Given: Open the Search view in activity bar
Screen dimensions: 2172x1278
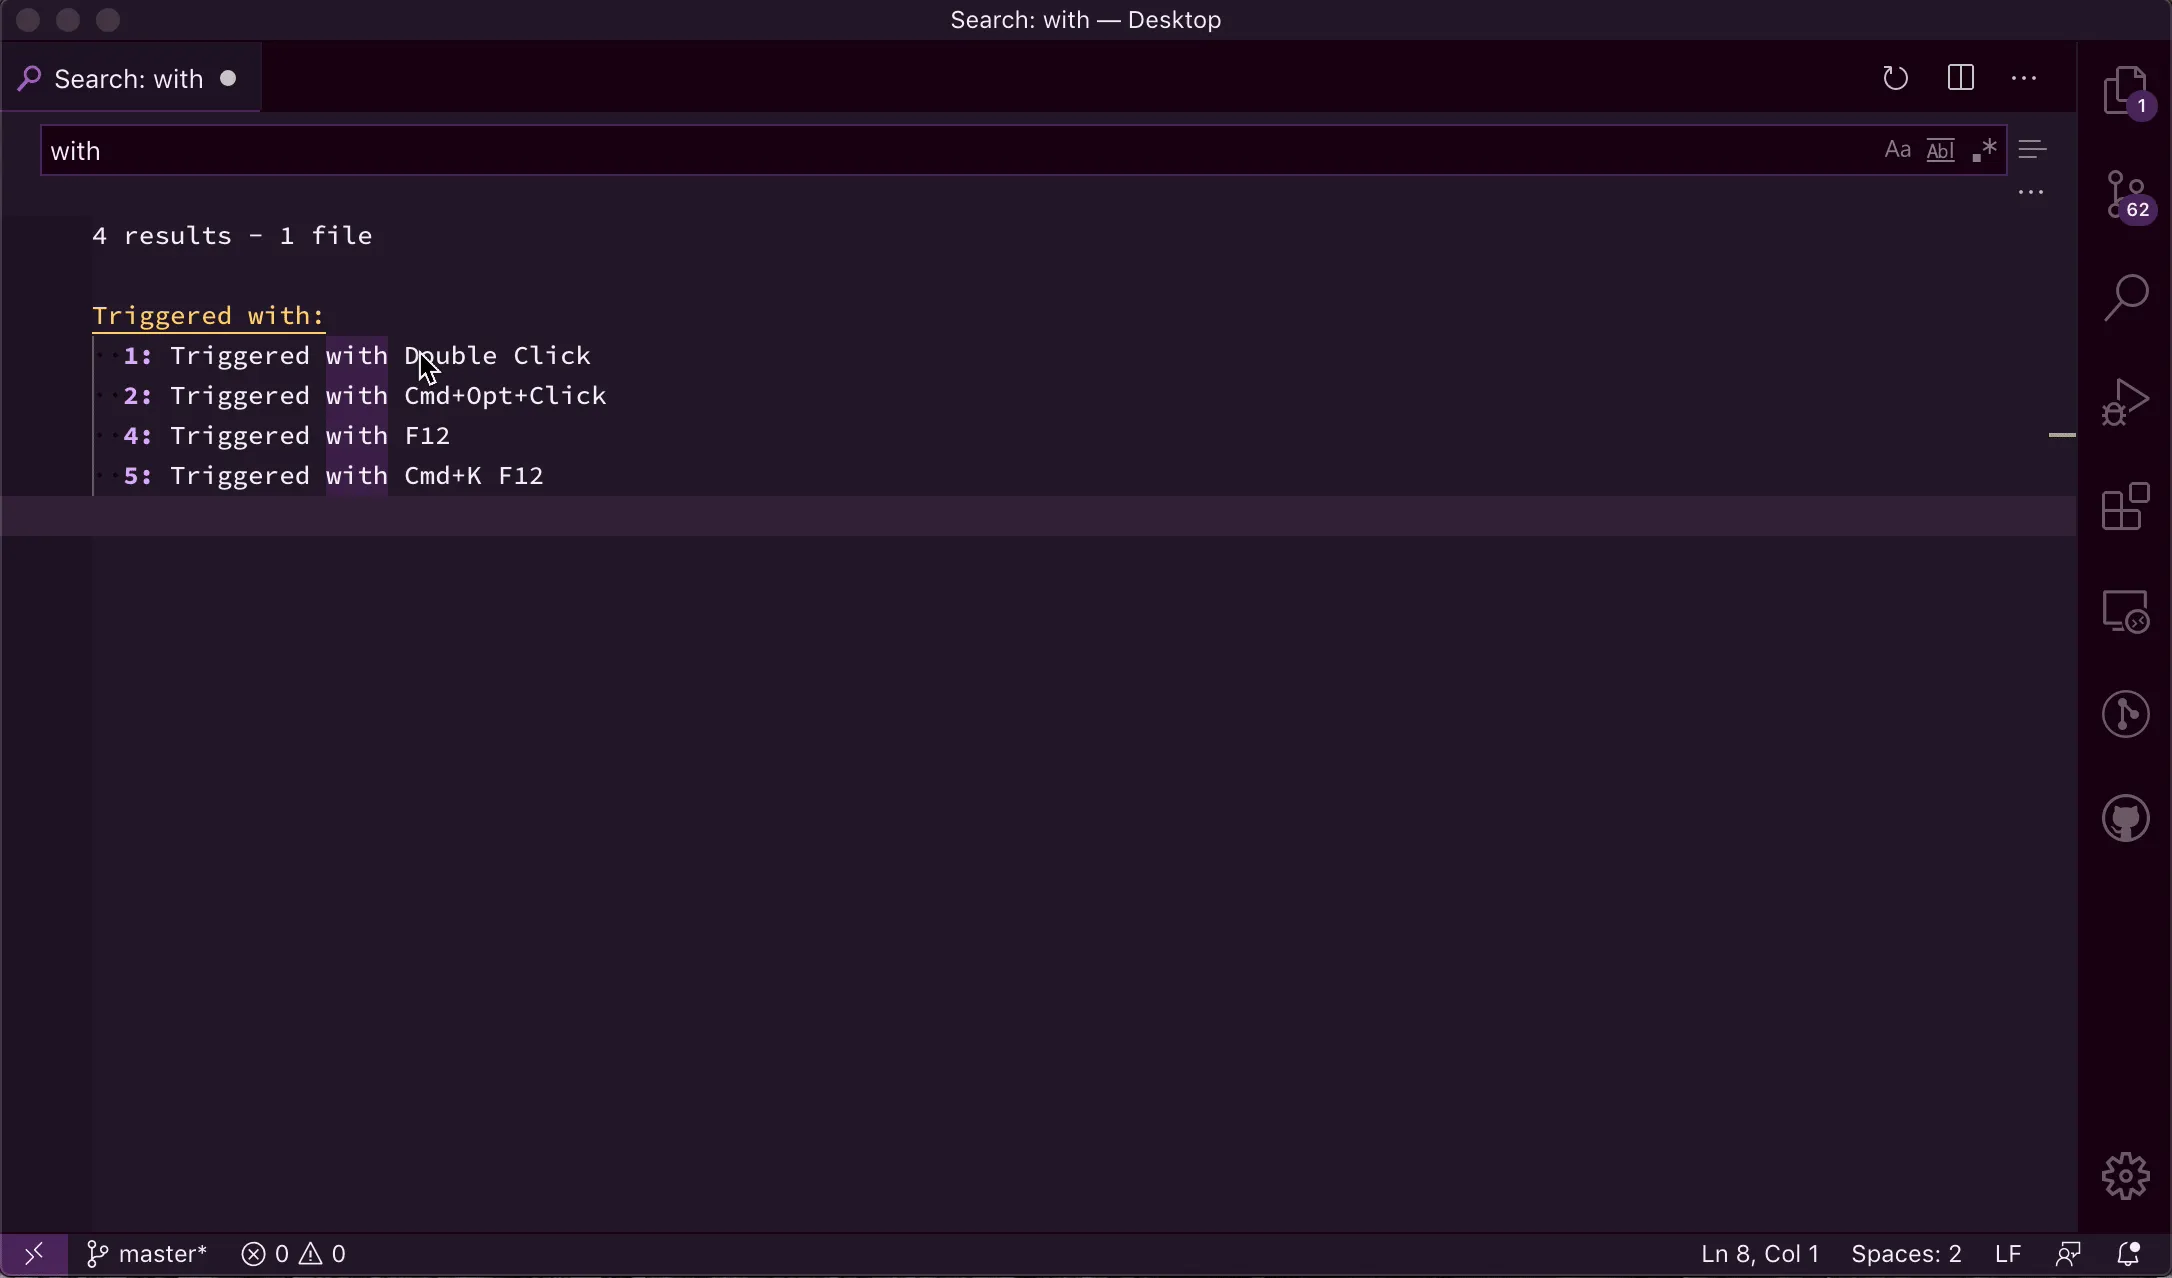Looking at the screenshot, I should [x=2125, y=298].
